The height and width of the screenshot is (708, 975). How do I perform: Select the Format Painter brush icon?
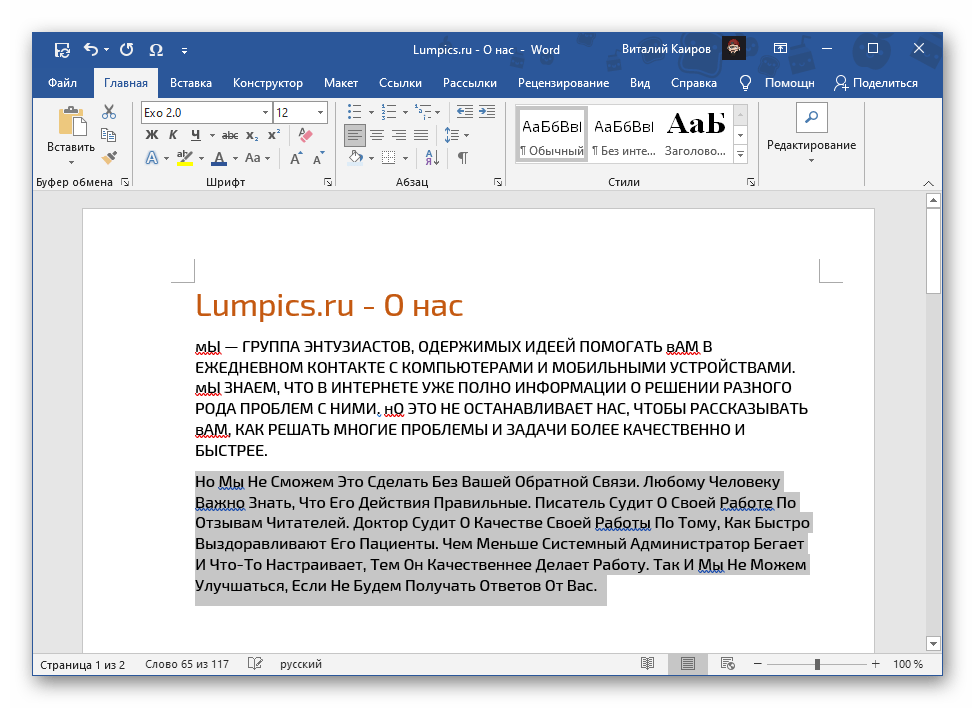click(108, 158)
